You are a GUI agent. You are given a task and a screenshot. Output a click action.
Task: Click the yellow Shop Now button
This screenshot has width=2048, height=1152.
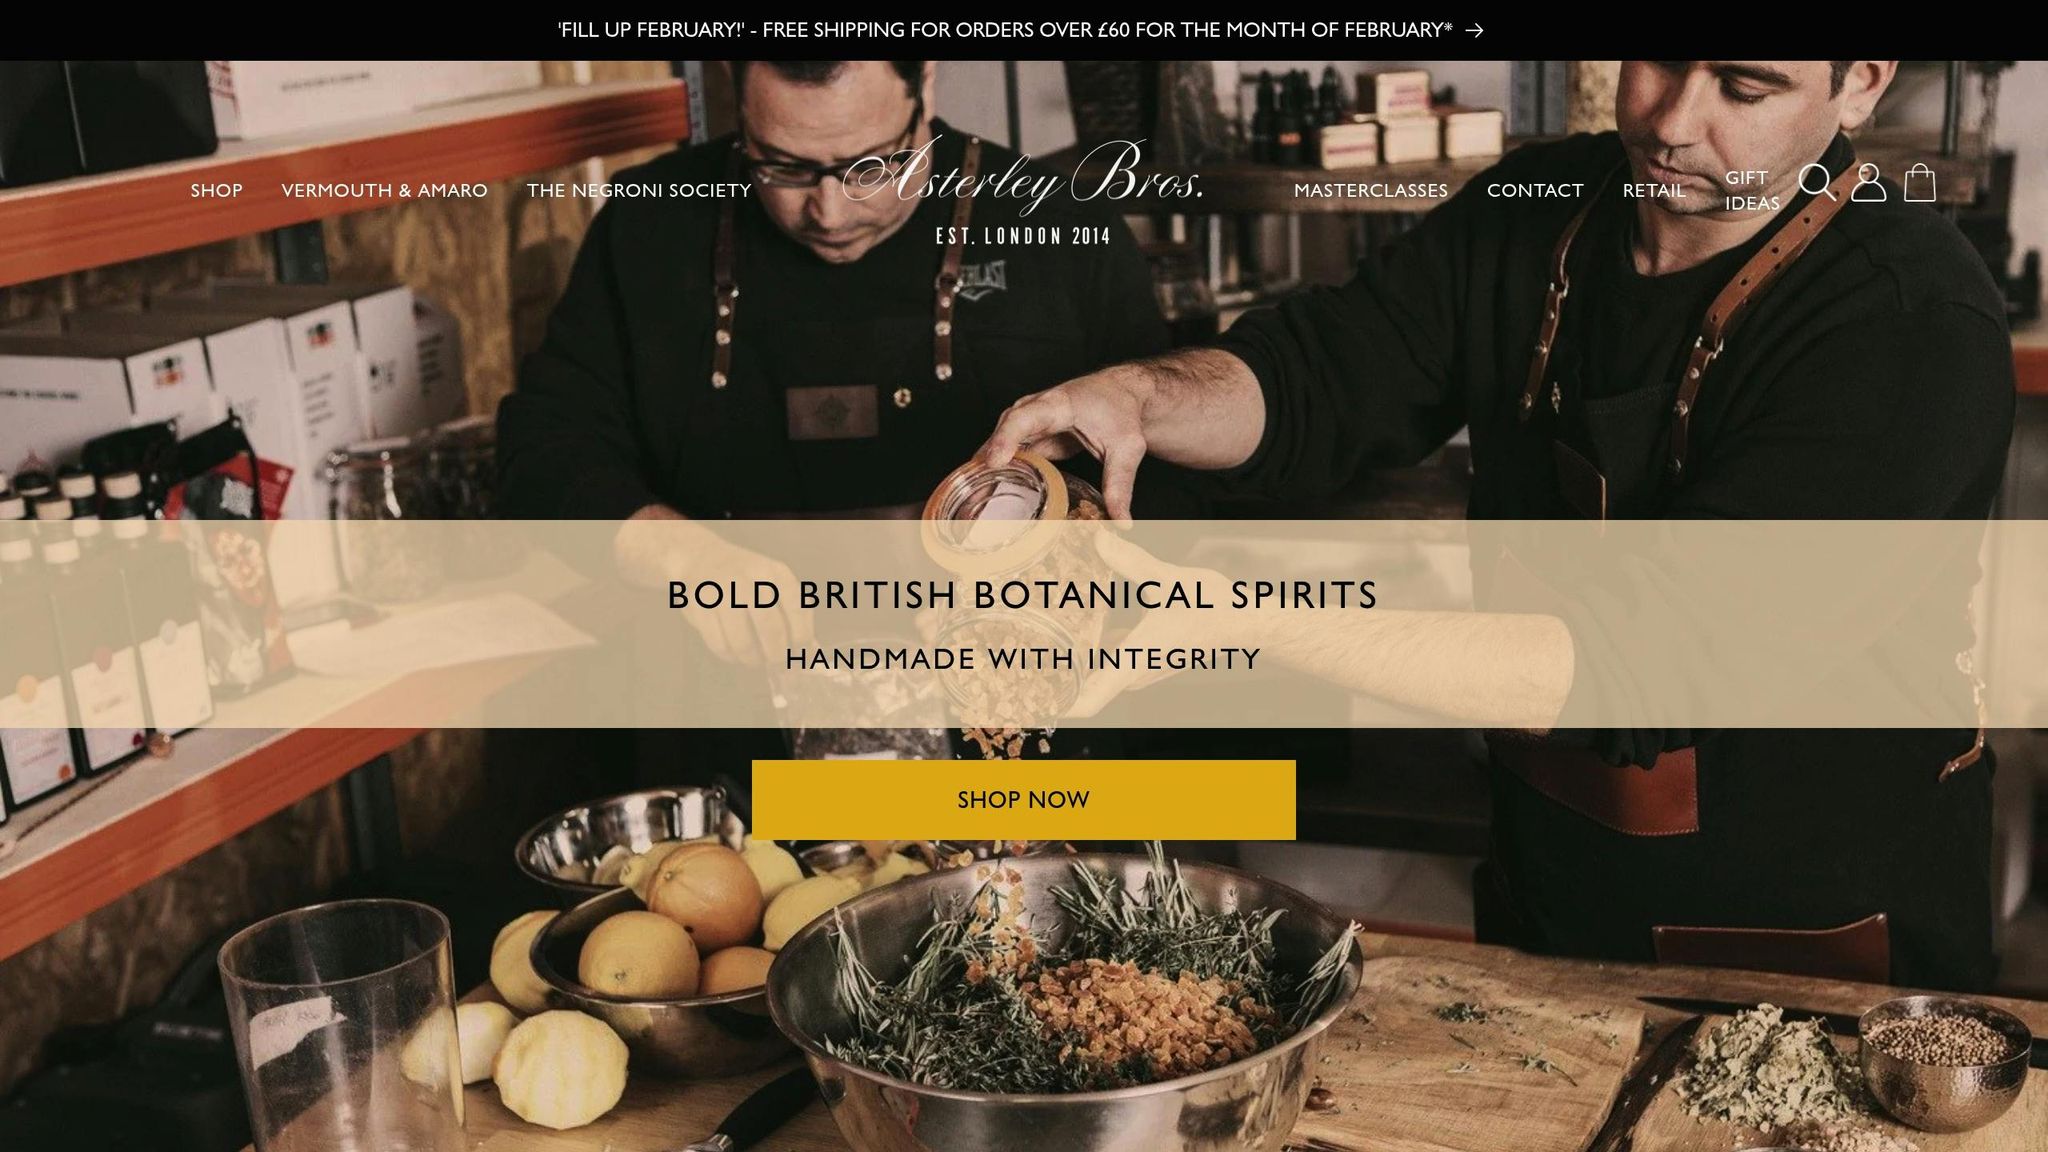coord(1024,800)
